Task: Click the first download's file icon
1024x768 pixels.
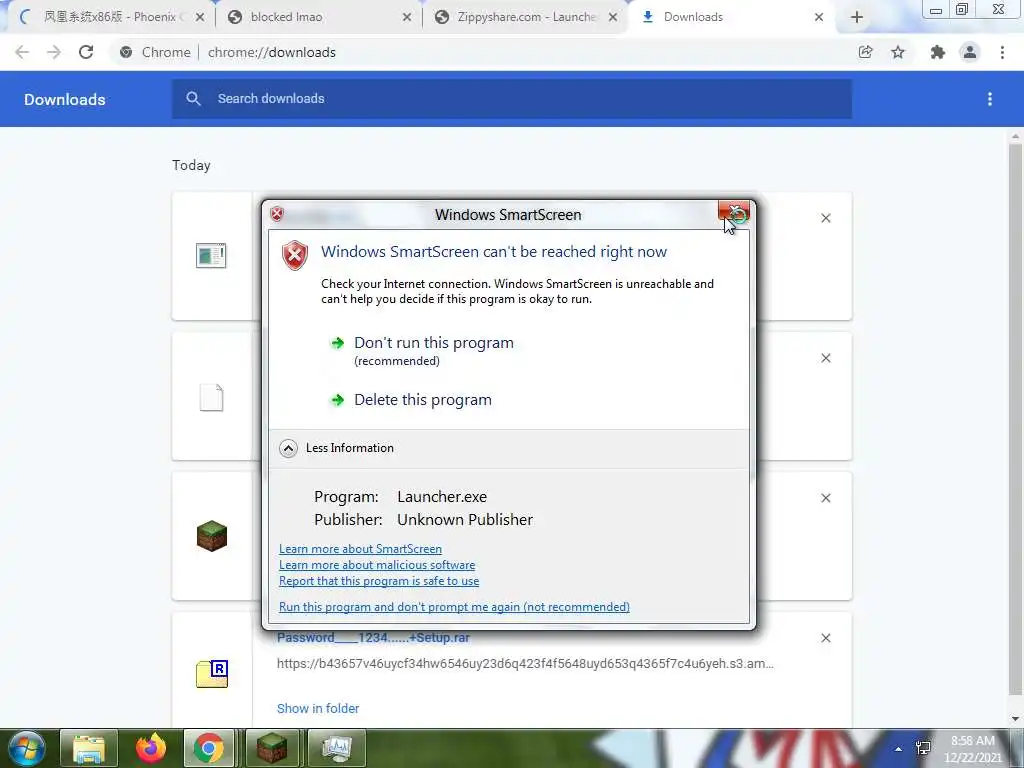Action: 212,255
